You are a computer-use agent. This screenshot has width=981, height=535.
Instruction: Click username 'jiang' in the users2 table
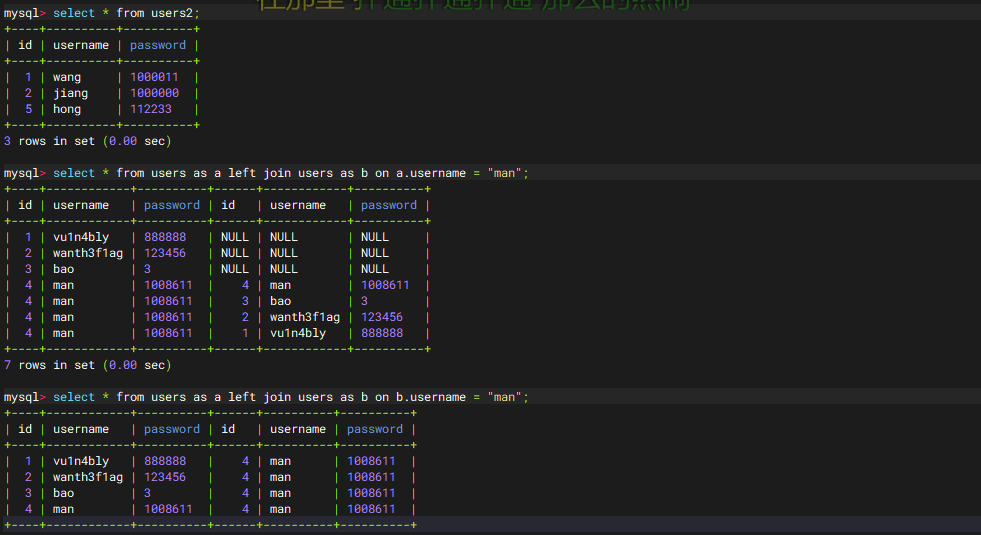coord(70,93)
